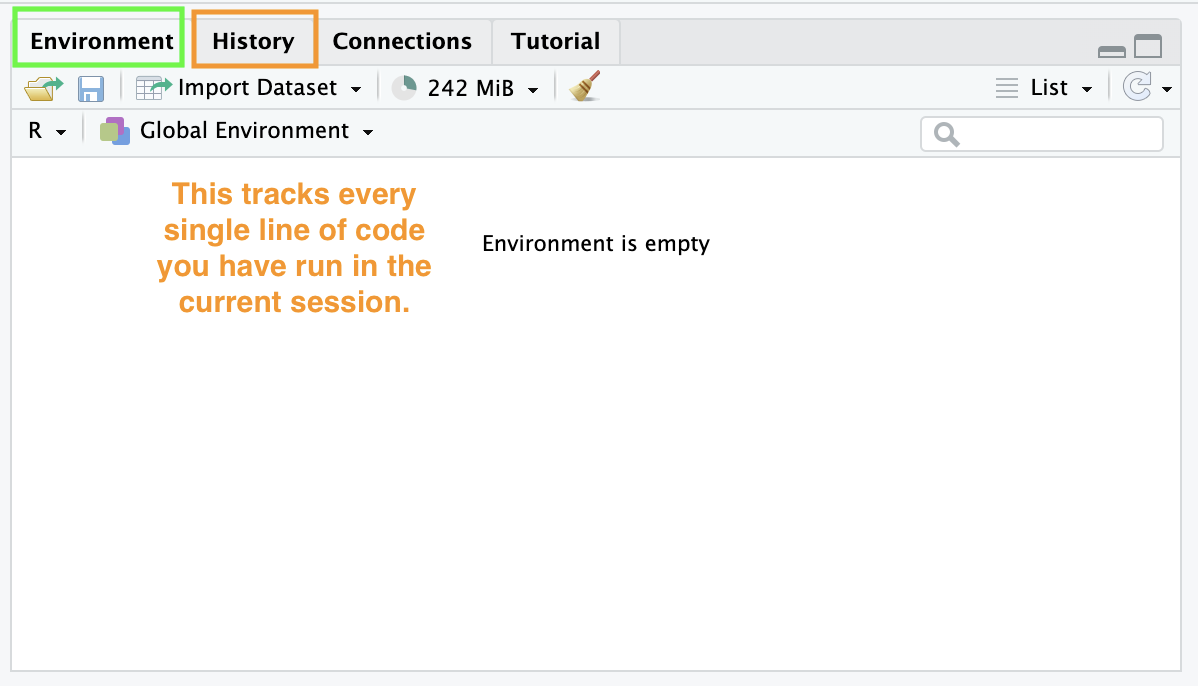
Task: Click the List view lines icon
Action: [1007, 88]
